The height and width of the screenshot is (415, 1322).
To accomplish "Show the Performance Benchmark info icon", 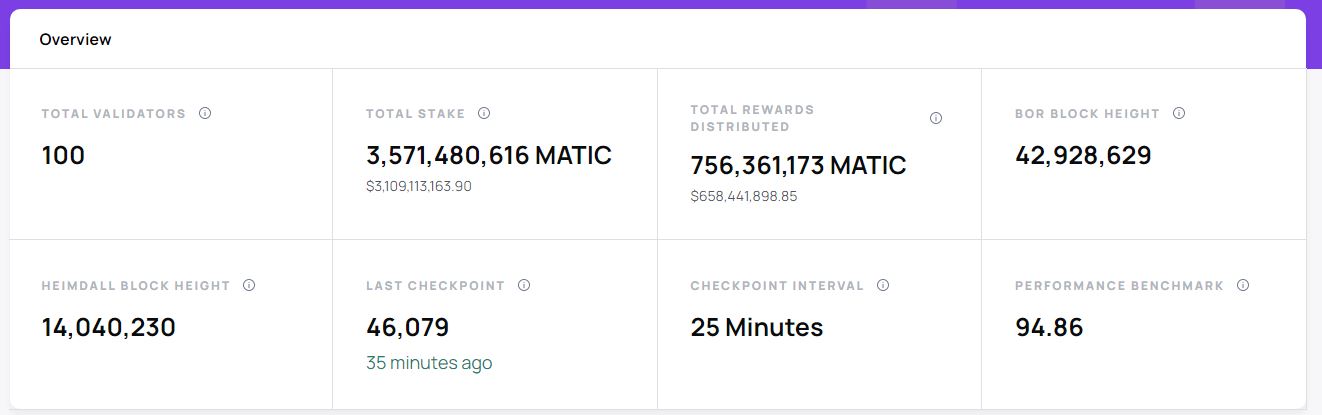I will 1243,286.
